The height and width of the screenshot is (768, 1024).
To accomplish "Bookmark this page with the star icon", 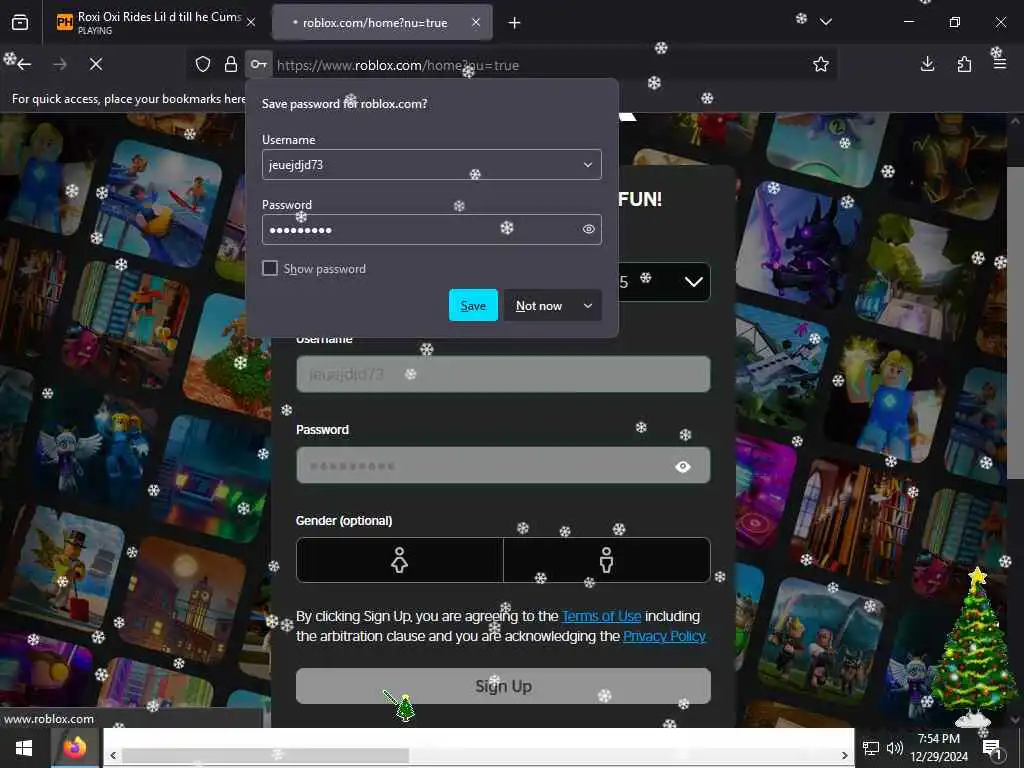I will [821, 64].
